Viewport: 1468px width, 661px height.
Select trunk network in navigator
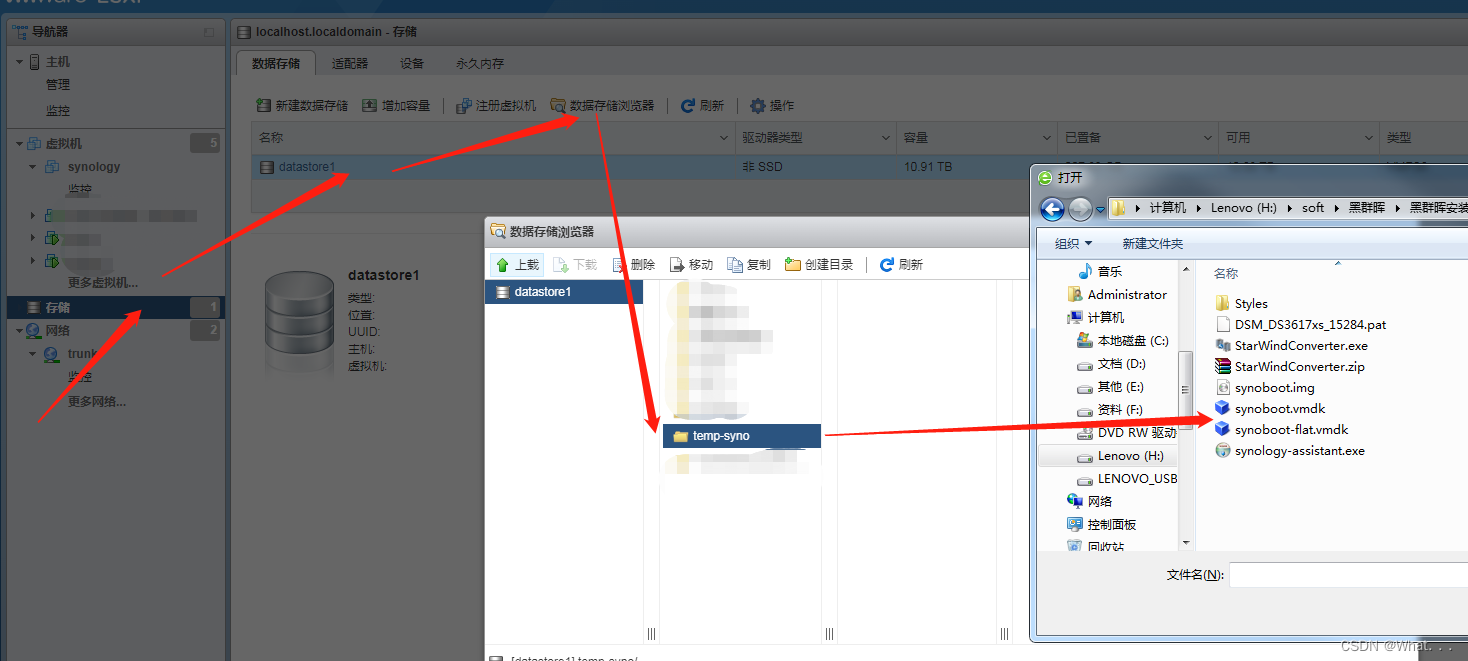[81, 354]
